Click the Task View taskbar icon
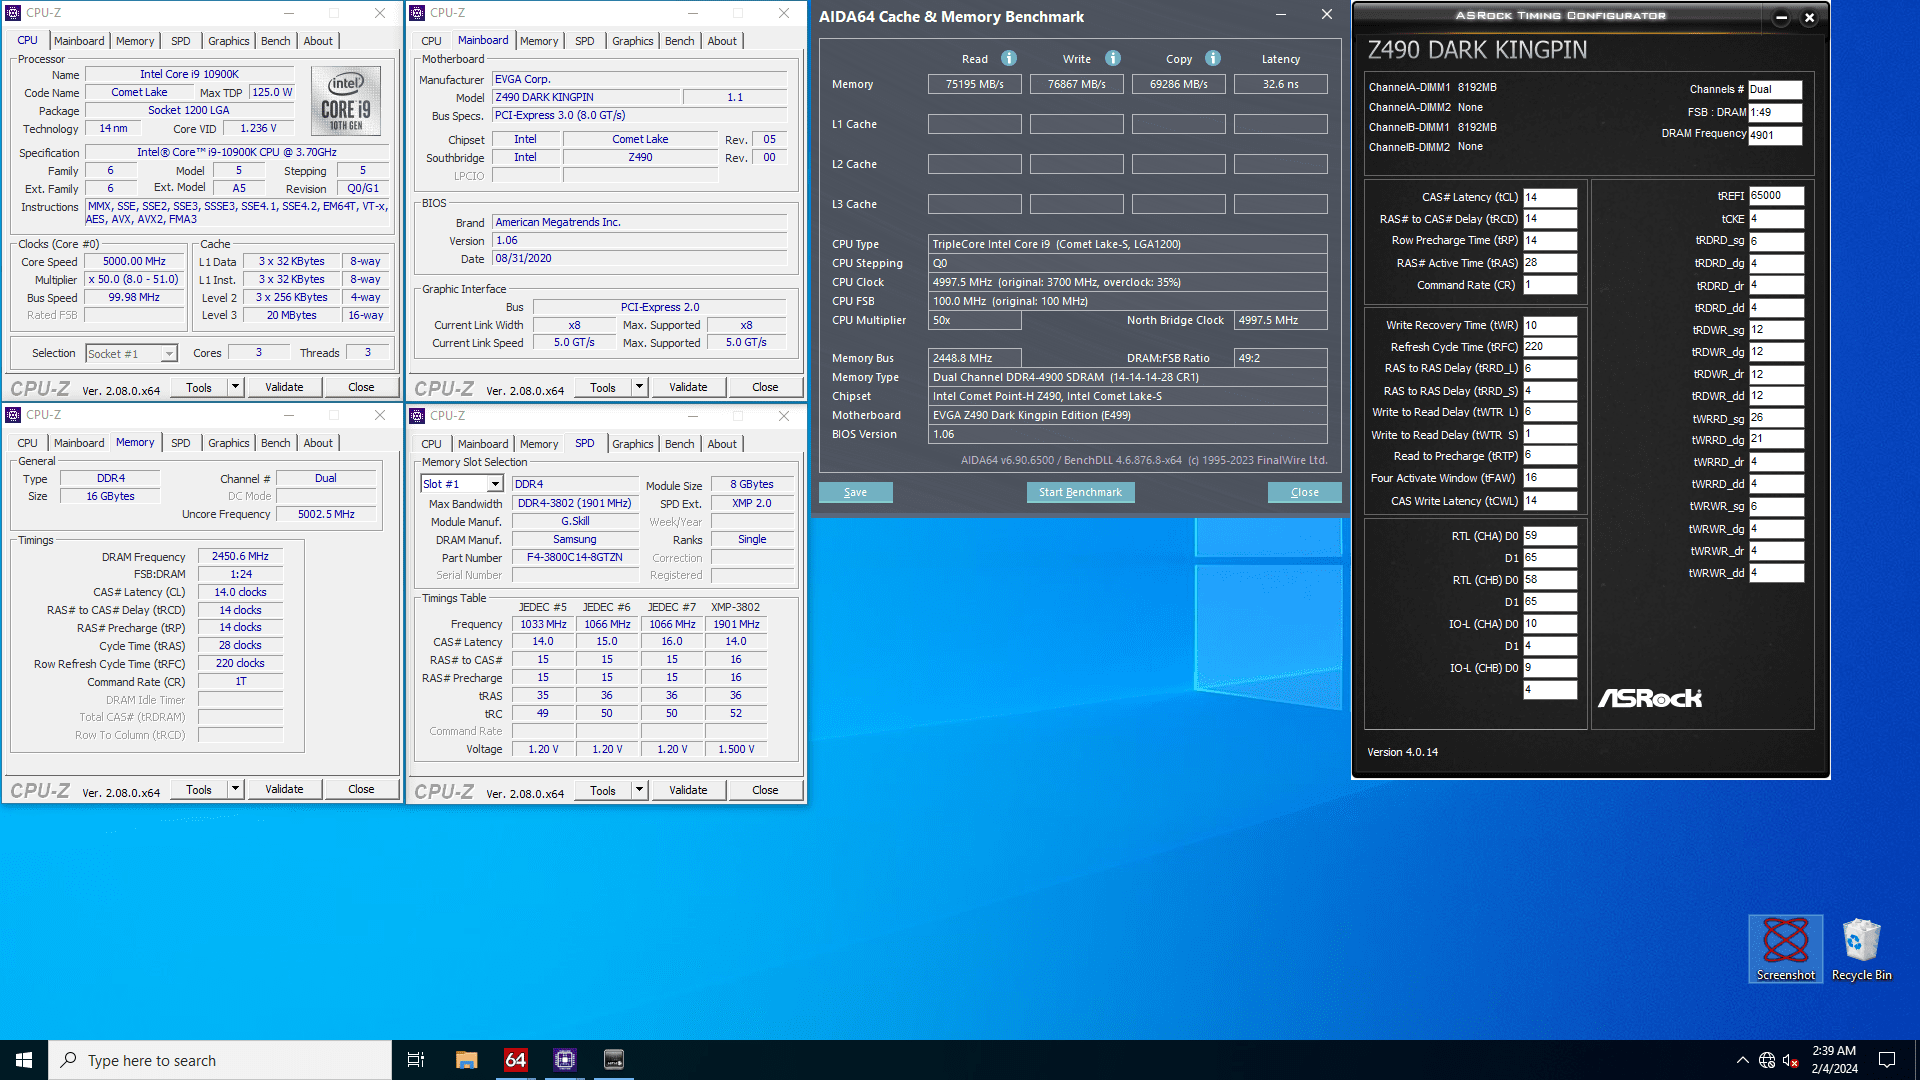 point(416,1060)
